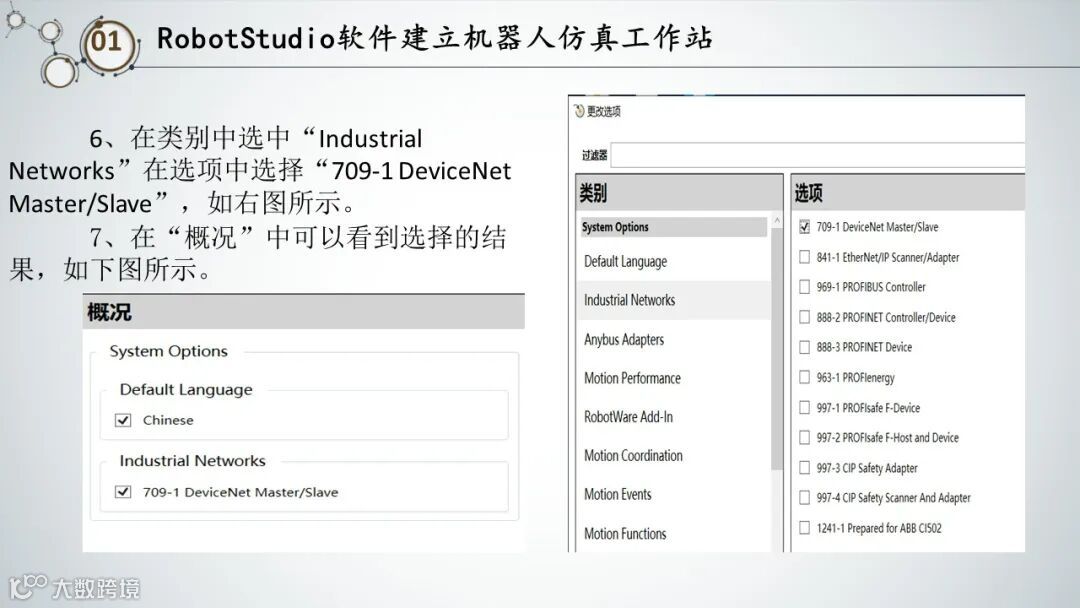Enable 997-2 PROFIsafe F-Host and Device
The image size is (1080, 608).
[804, 437]
